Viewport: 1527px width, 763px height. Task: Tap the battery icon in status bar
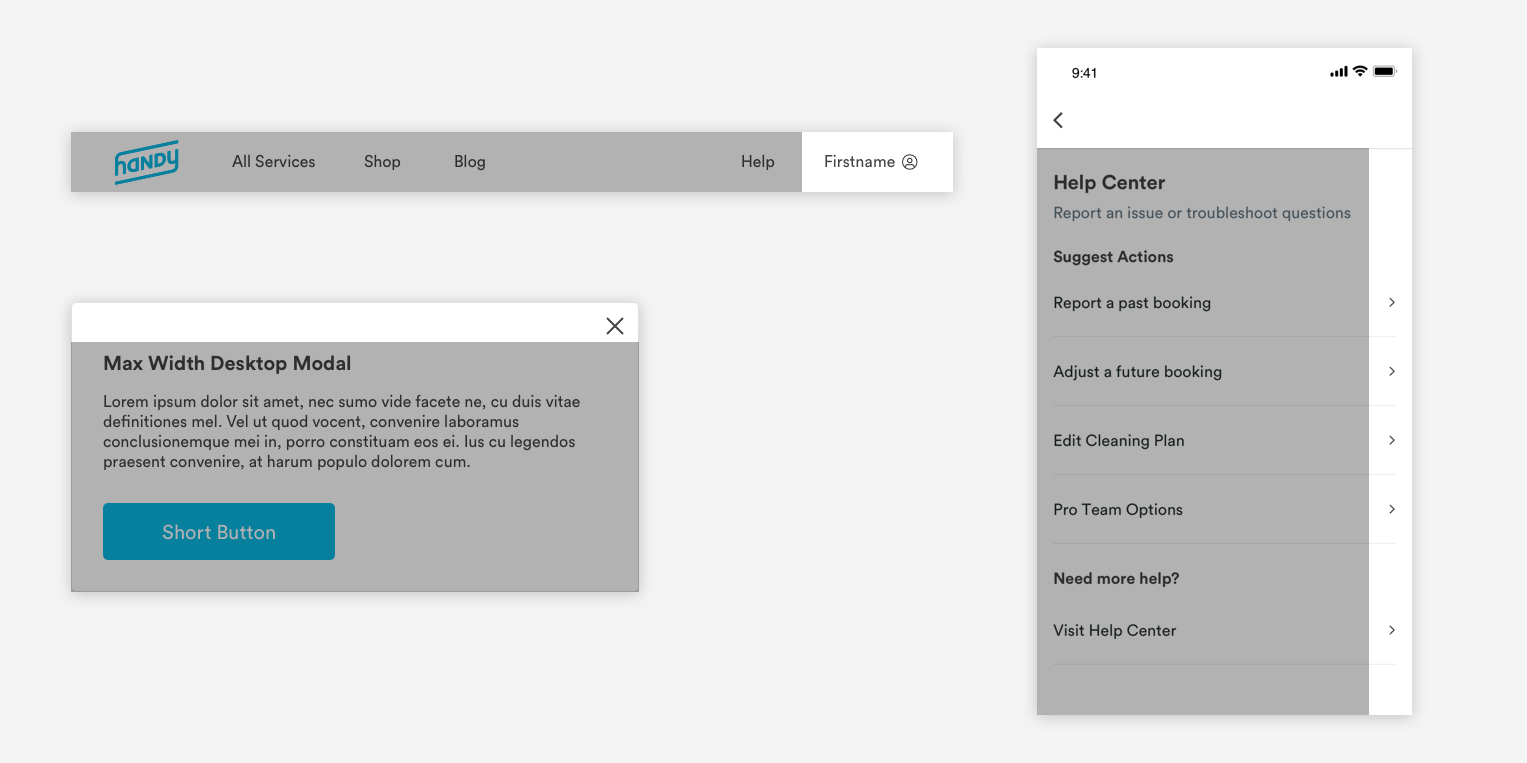tap(1385, 72)
